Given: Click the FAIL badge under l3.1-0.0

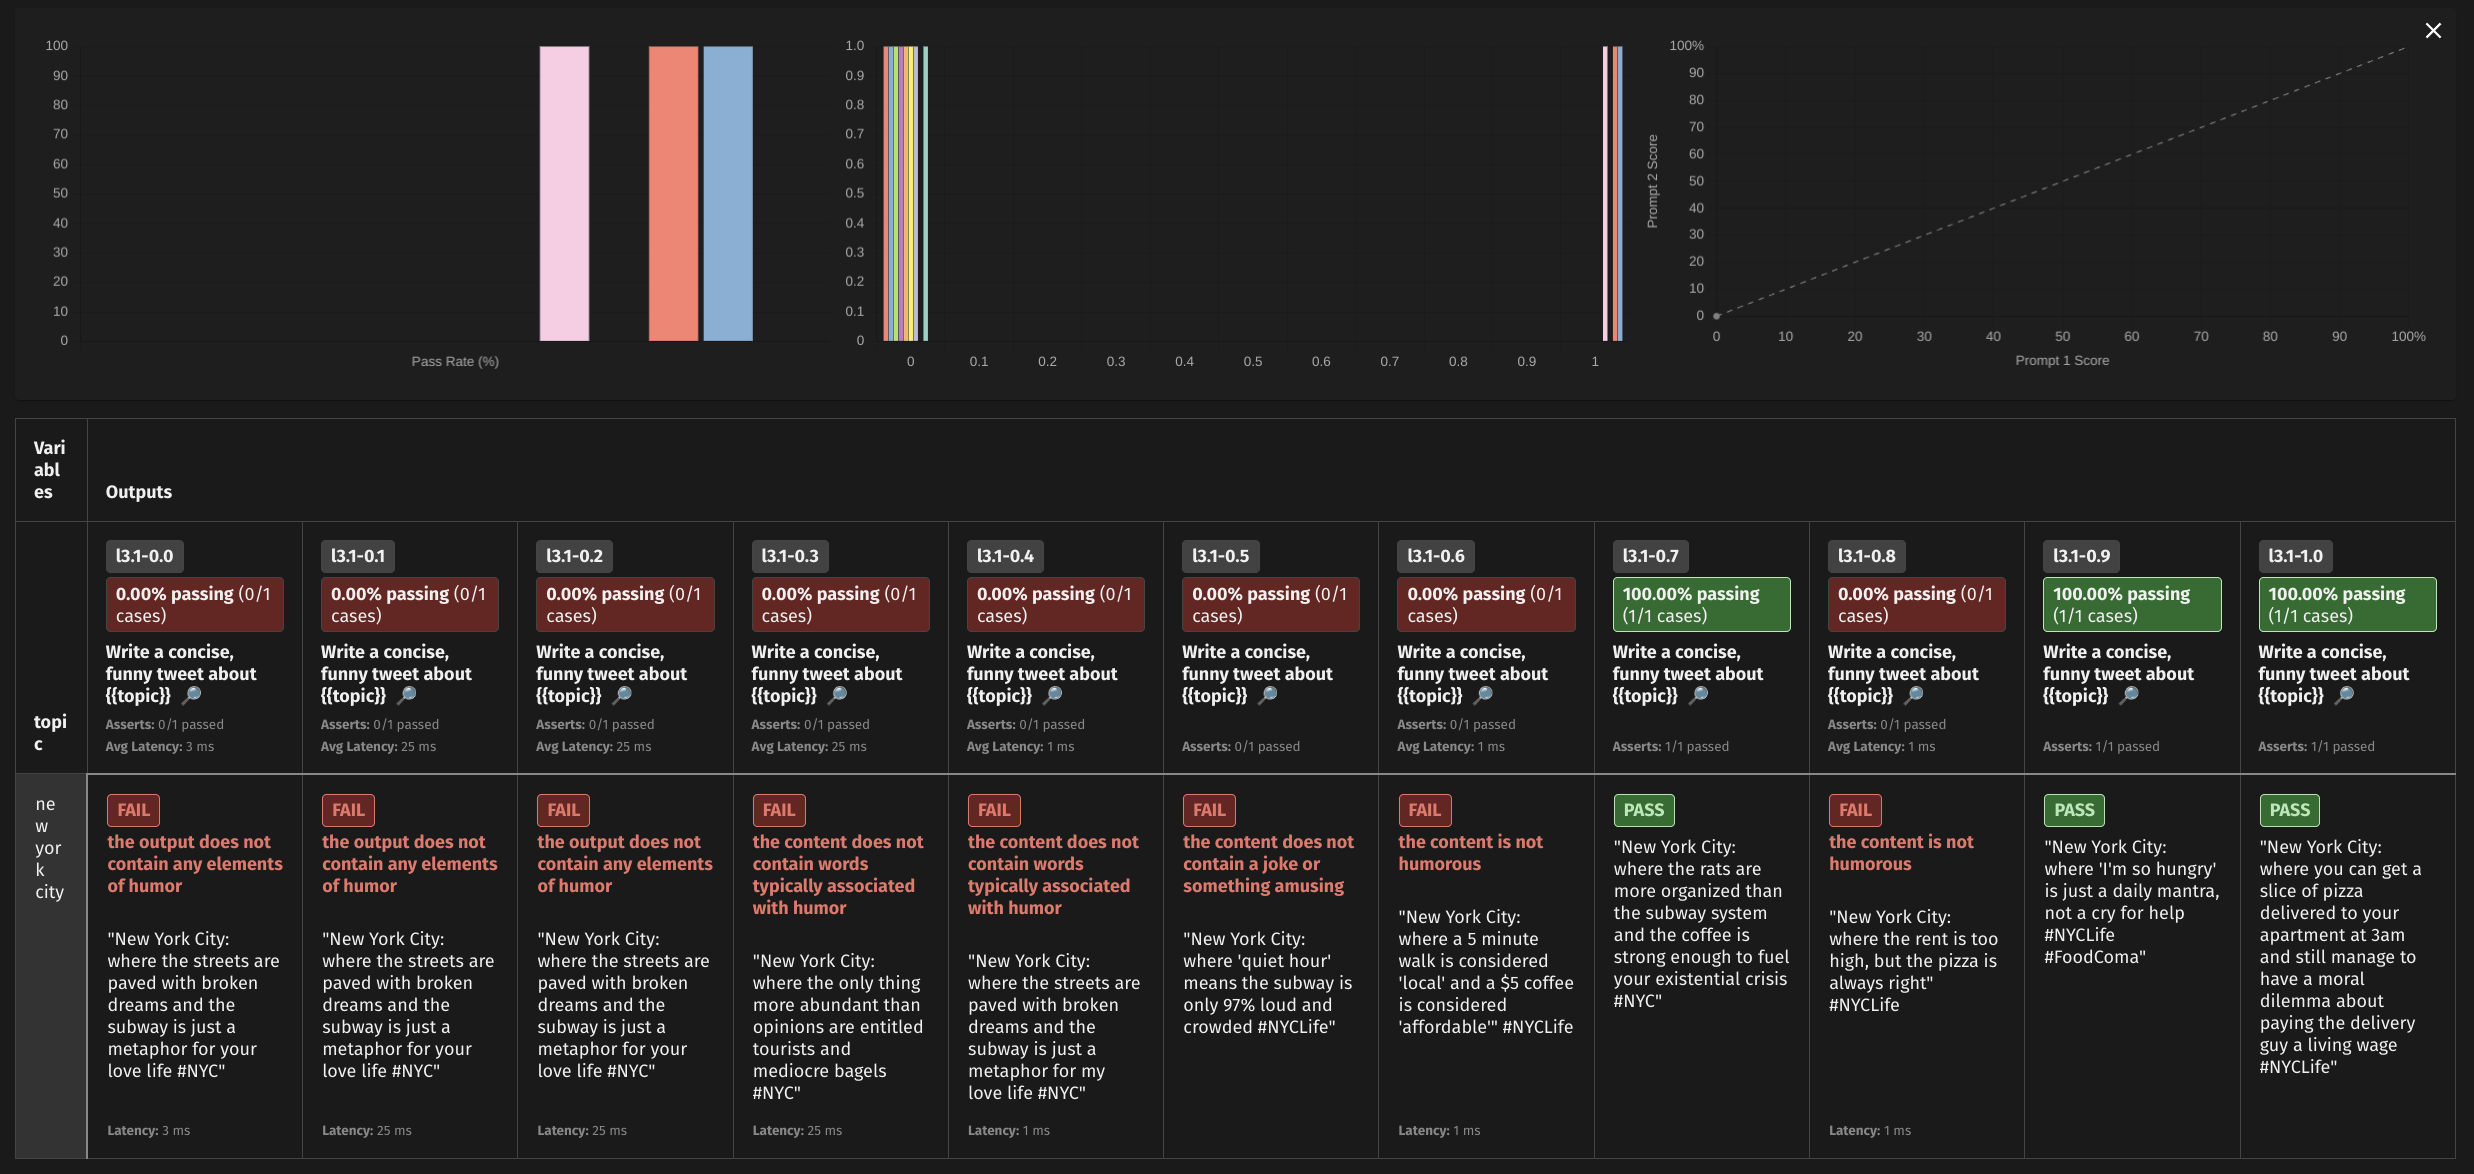Looking at the screenshot, I should (x=133, y=810).
